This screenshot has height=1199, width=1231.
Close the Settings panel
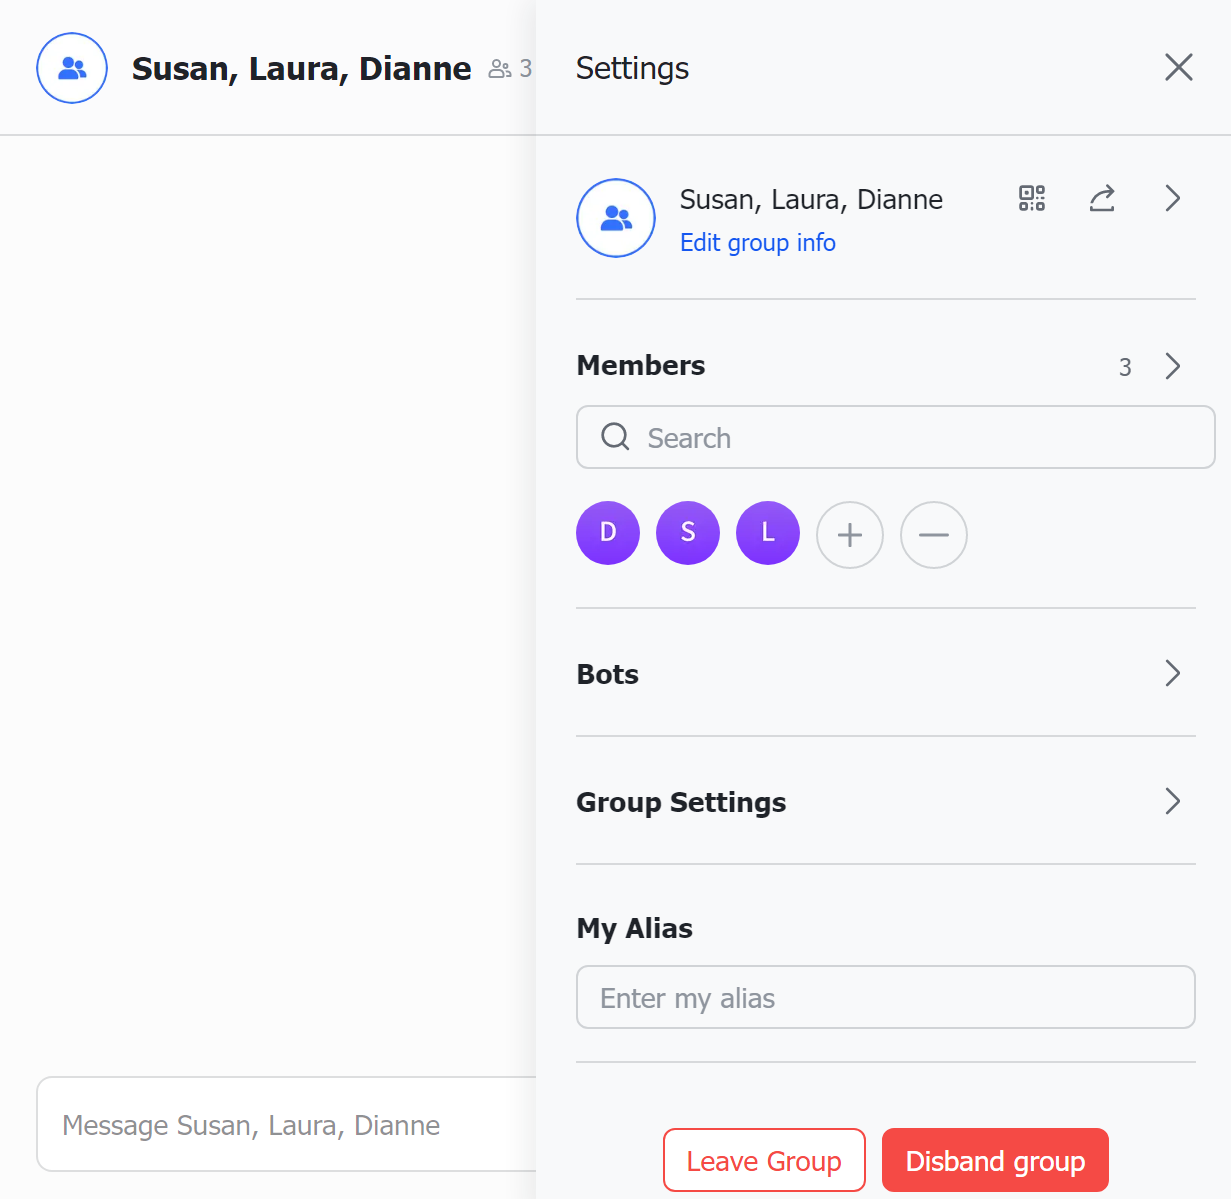click(x=1179, y=67)
